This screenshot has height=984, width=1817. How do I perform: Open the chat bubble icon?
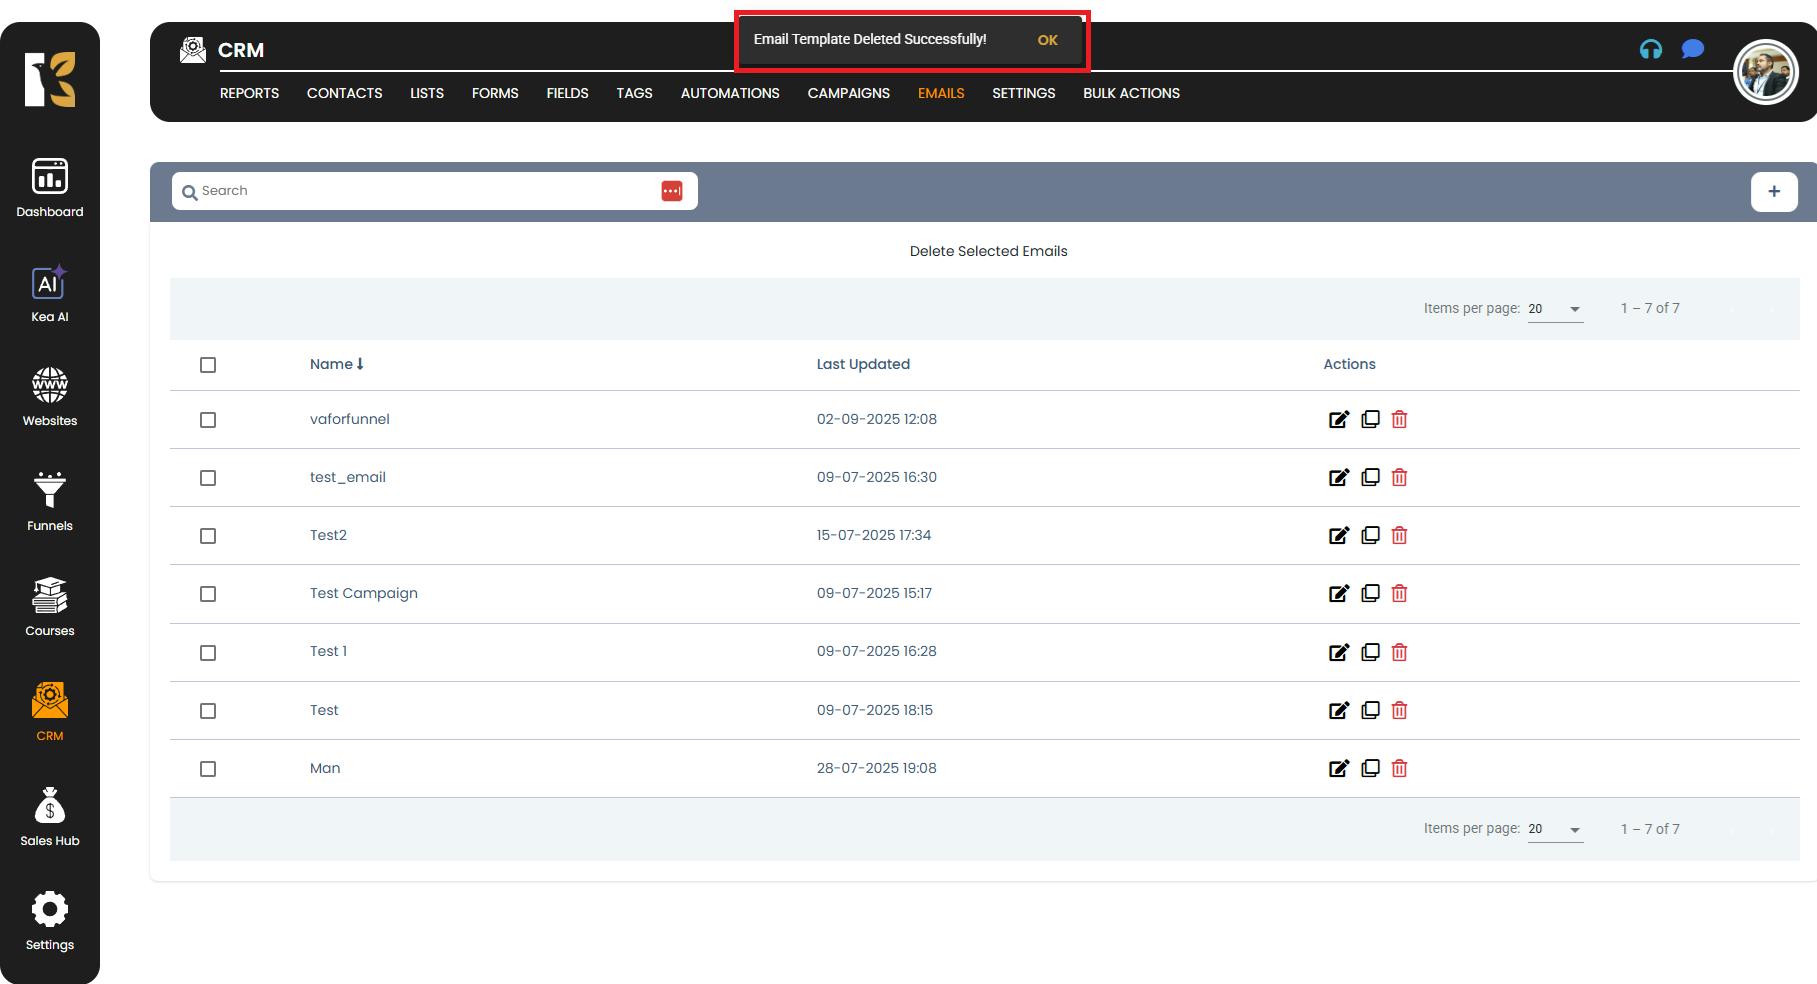[1692, 49]
